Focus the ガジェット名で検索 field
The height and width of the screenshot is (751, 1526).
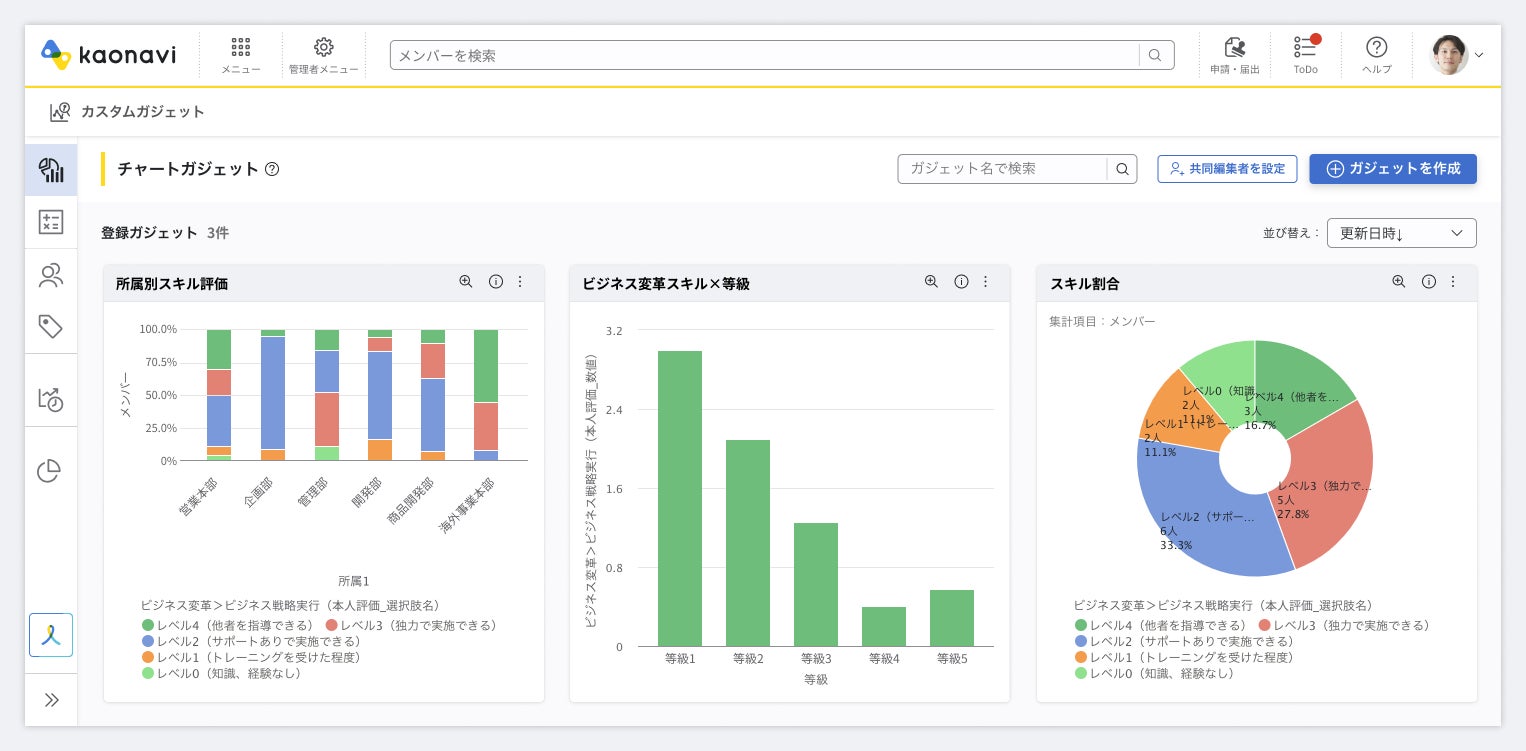coord(1002,169)
